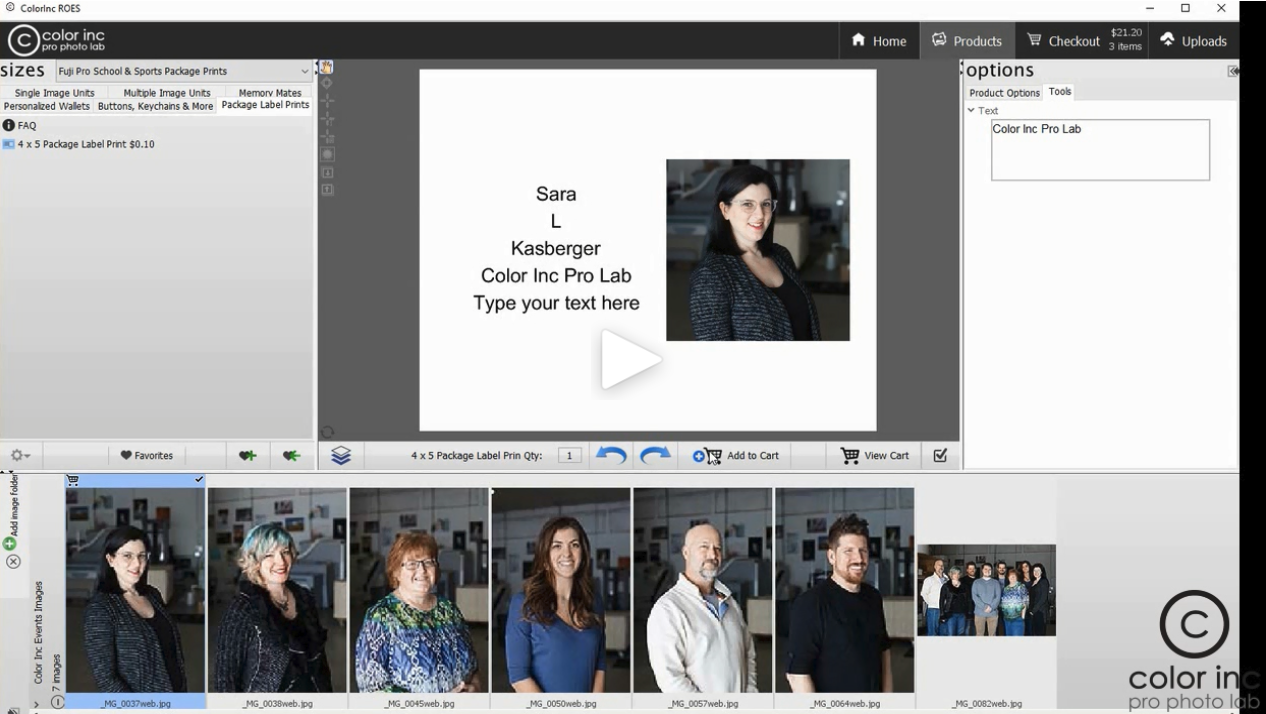This screenshot has width=1266, height=714.
Task: Undo the last edit with the blue arrow
Action: pos(611,455)
